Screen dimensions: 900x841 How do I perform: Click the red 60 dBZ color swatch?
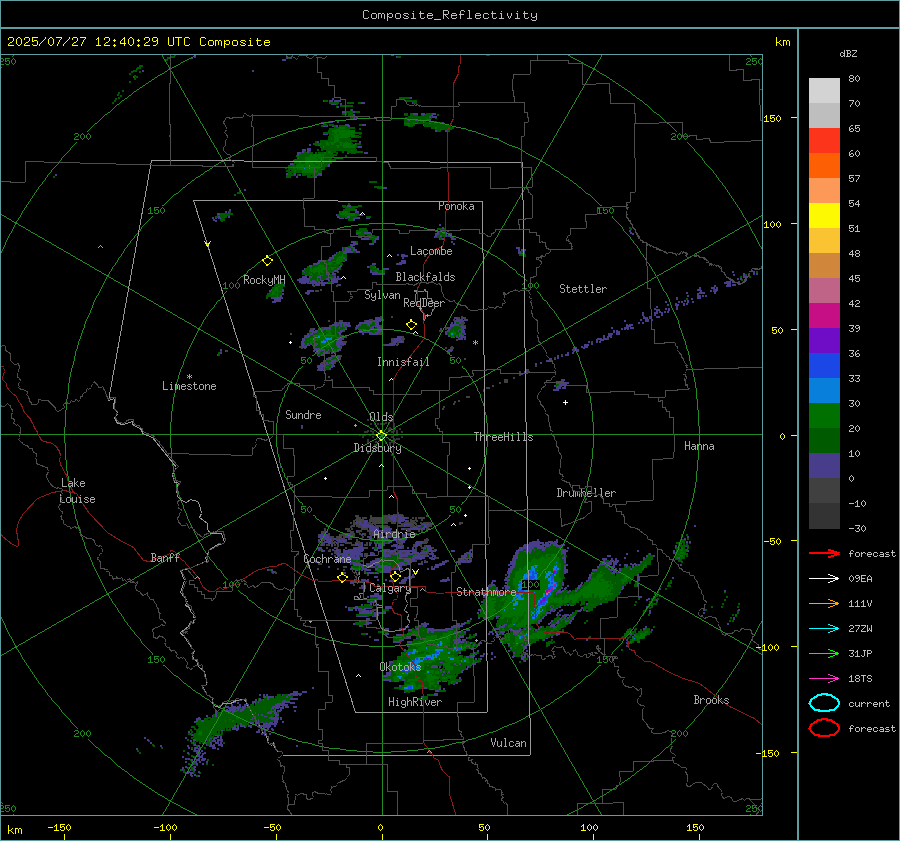pos(824,141)
